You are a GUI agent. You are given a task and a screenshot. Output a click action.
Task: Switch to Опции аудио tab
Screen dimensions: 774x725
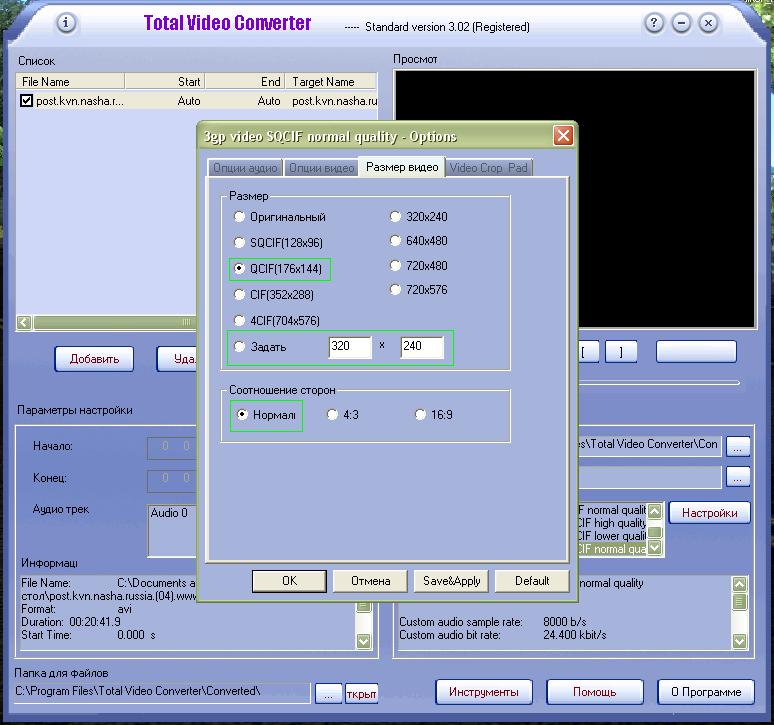245,168
